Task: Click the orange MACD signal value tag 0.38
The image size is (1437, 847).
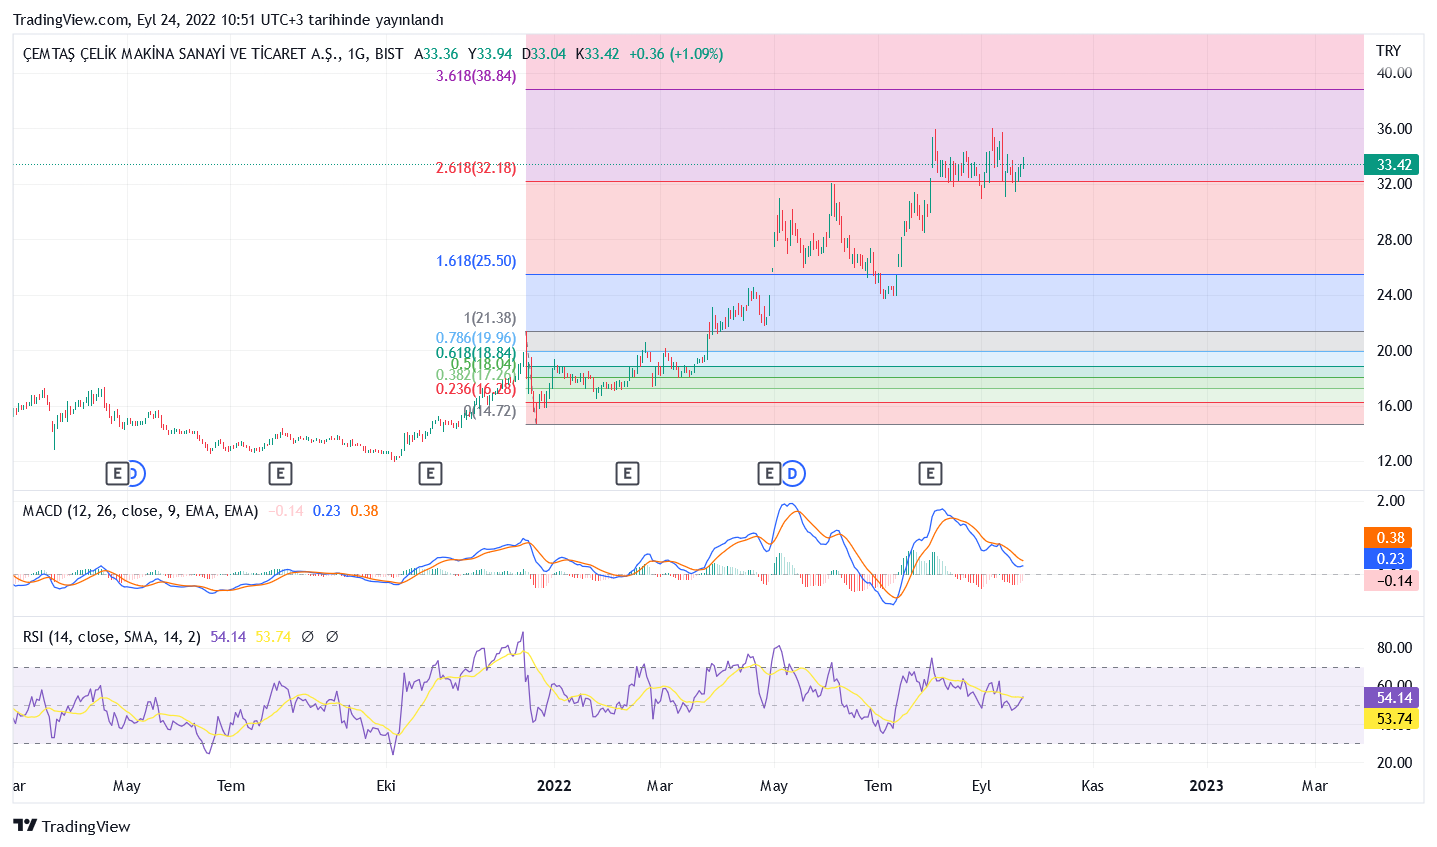Action: [x=1388, y=538]
